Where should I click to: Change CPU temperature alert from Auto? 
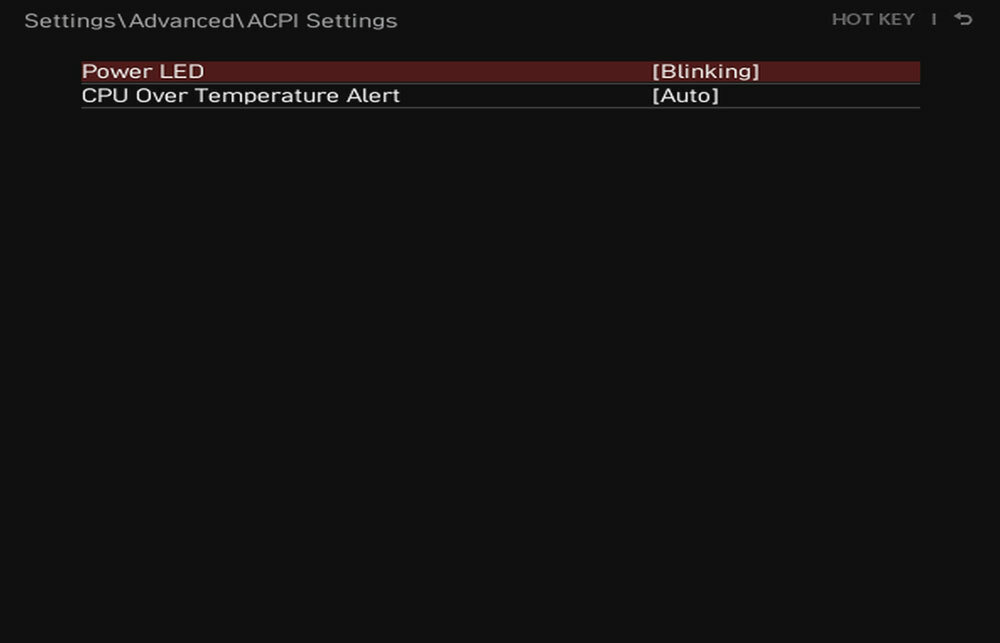pyautogui.click(x=685, y=96)
